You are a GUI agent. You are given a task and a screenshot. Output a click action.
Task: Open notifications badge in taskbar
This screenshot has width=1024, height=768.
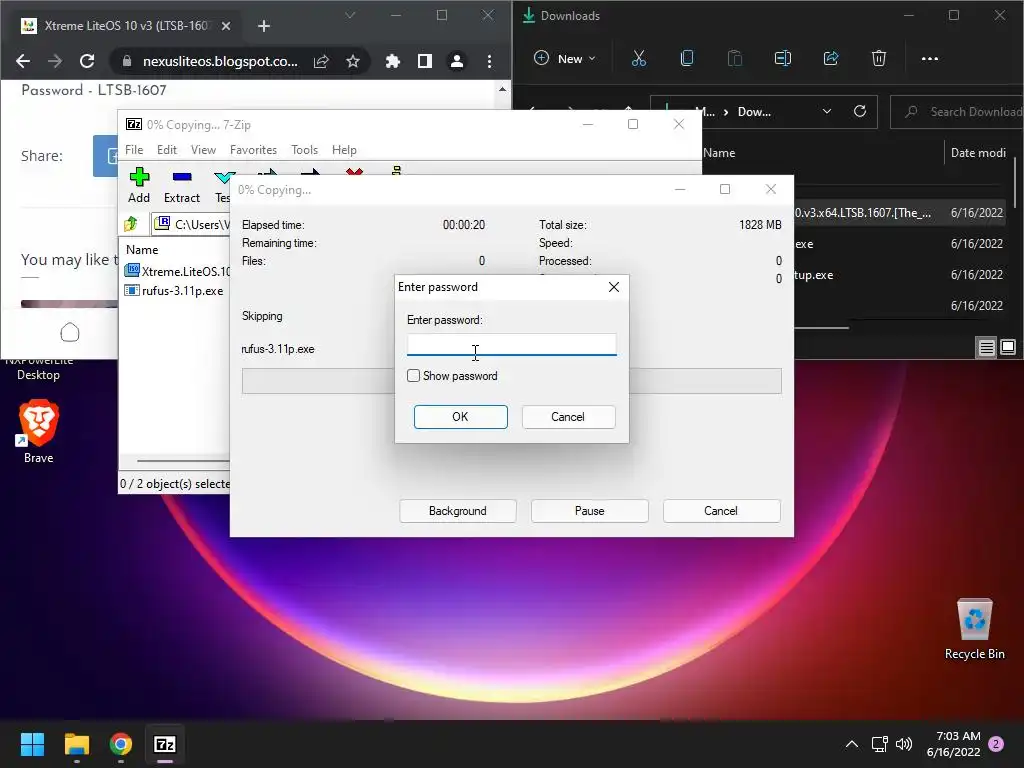click(x=996, y=744)
